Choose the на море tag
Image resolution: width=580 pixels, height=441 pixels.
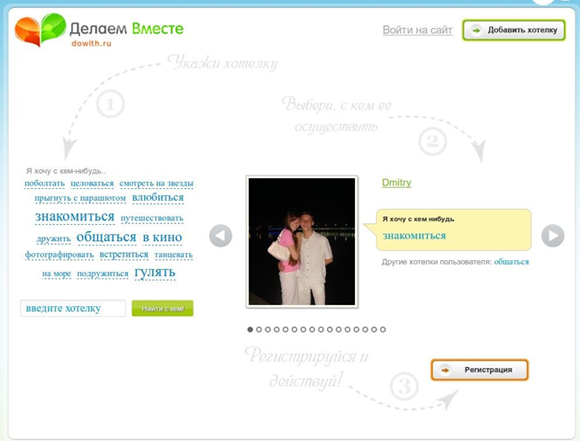click(x=56, y=274)
